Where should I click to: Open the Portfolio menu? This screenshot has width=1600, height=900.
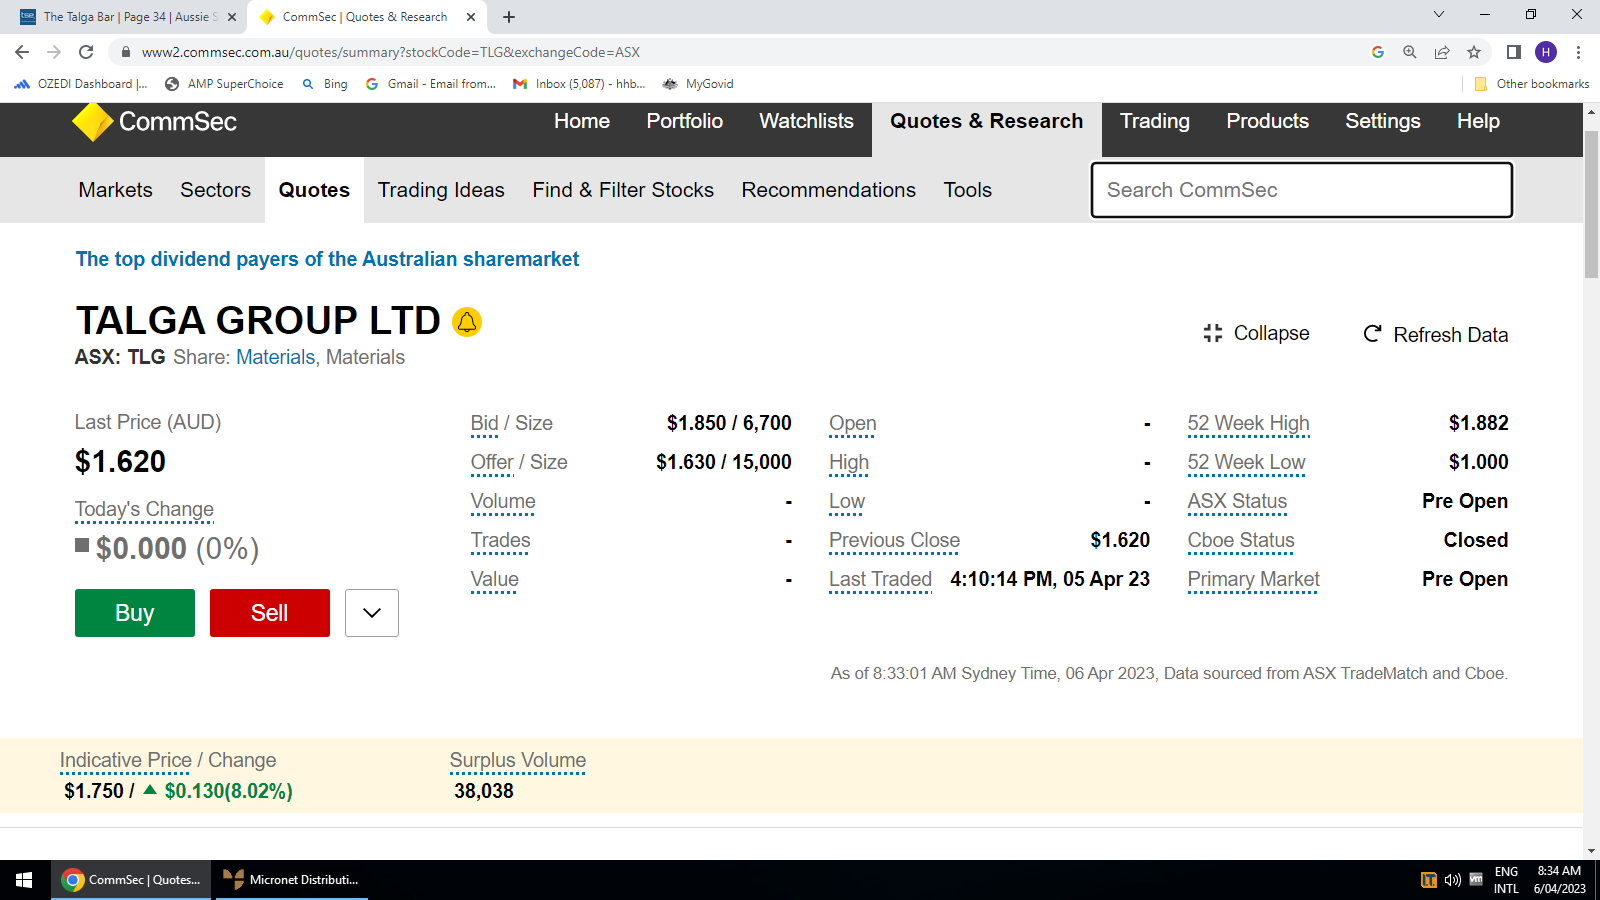[685, 121]
